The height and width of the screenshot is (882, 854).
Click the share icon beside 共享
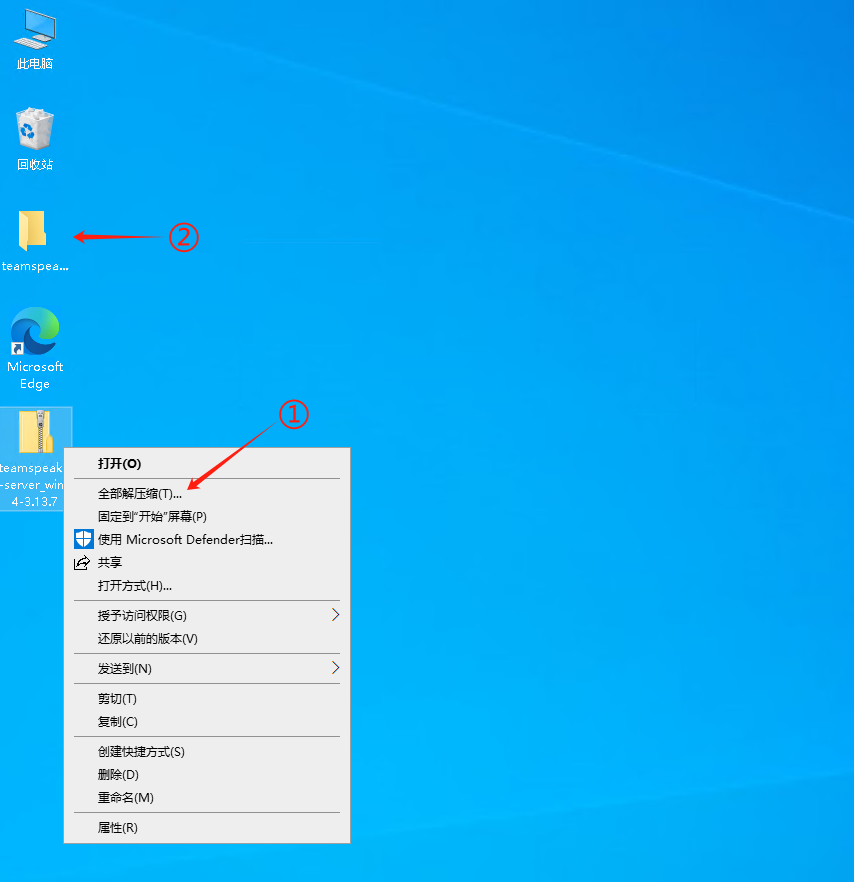click(82, 562)
